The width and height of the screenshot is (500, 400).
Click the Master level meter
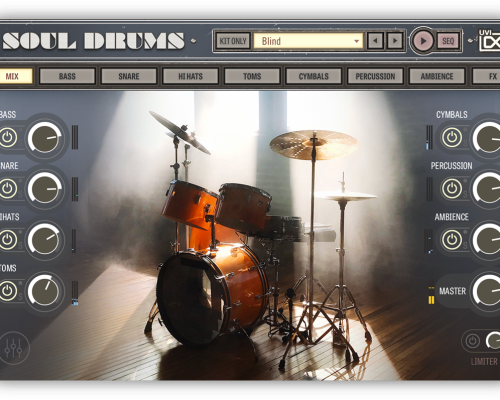tap(431, 295)
